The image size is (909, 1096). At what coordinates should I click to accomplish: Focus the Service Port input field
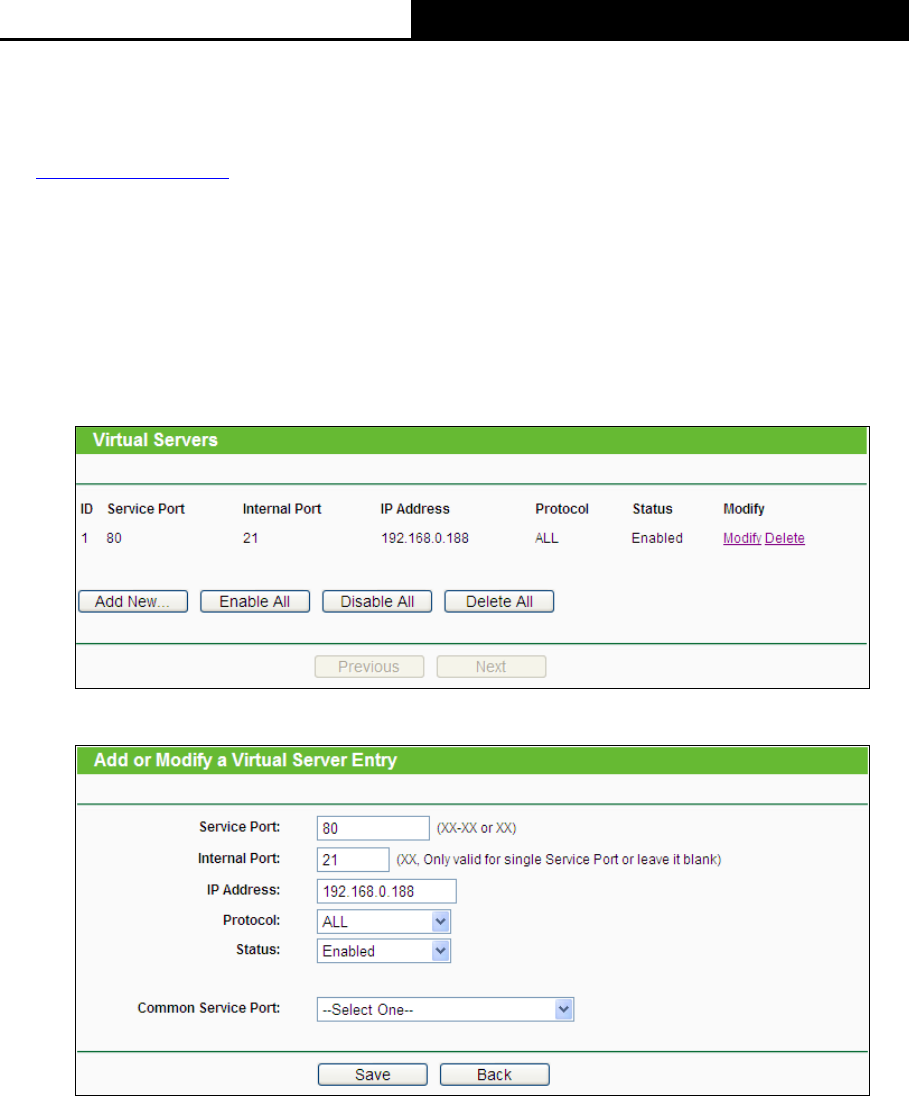[x=373, y=828]
